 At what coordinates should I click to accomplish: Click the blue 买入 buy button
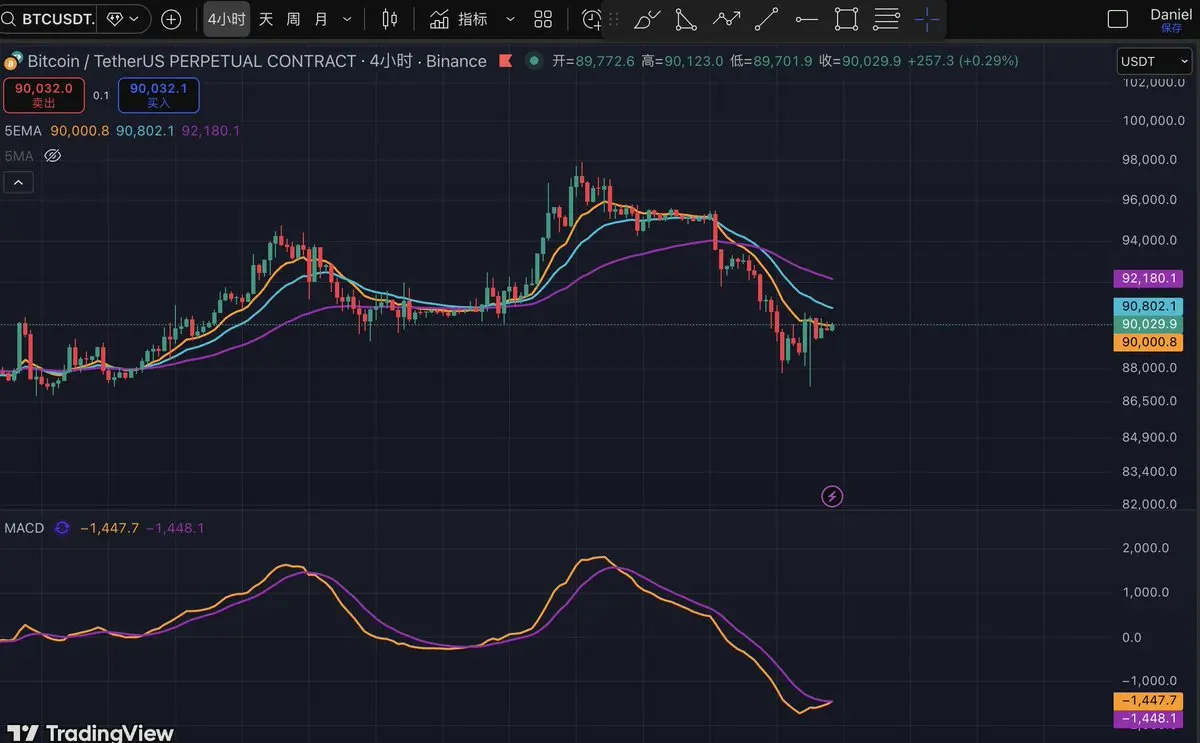click(x=159, y=95)
